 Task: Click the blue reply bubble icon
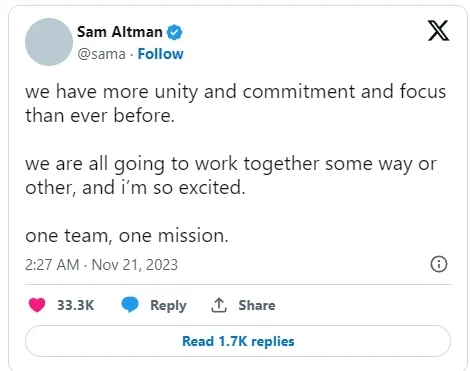click(x=130, y=305)
